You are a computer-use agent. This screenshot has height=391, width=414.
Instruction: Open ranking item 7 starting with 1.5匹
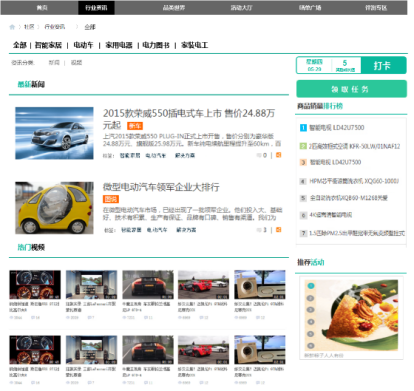[x=357, y=233]
